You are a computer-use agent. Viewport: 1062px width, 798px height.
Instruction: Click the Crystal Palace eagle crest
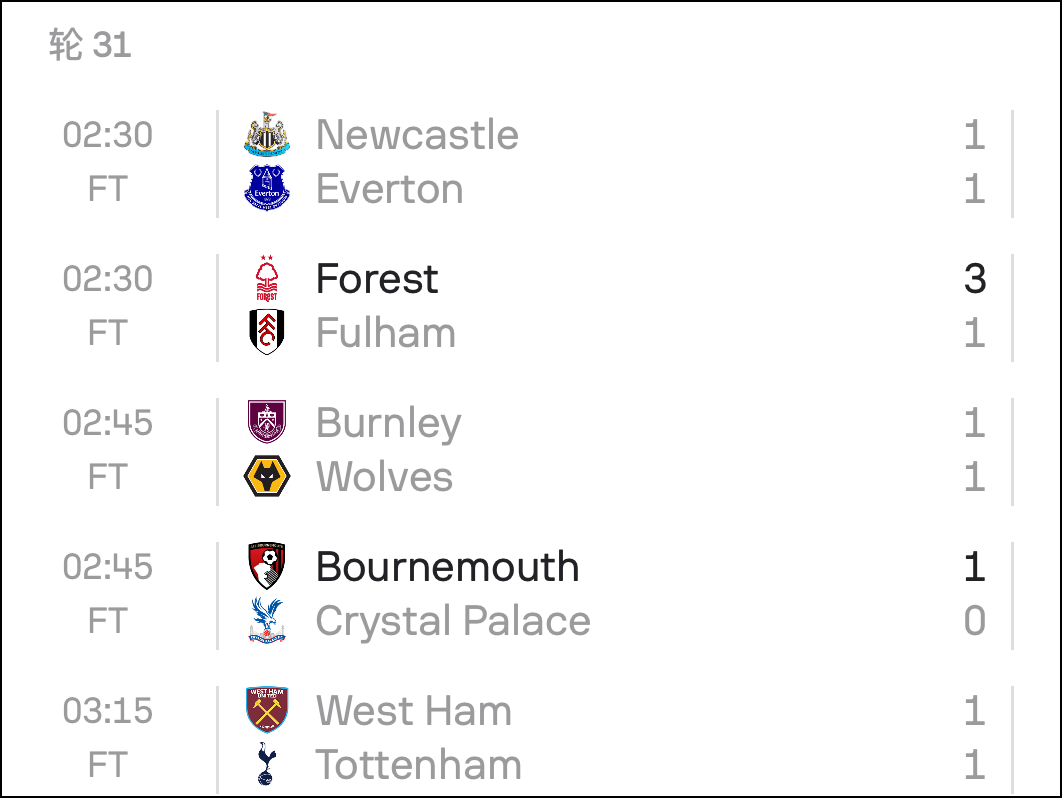point(267,620)
